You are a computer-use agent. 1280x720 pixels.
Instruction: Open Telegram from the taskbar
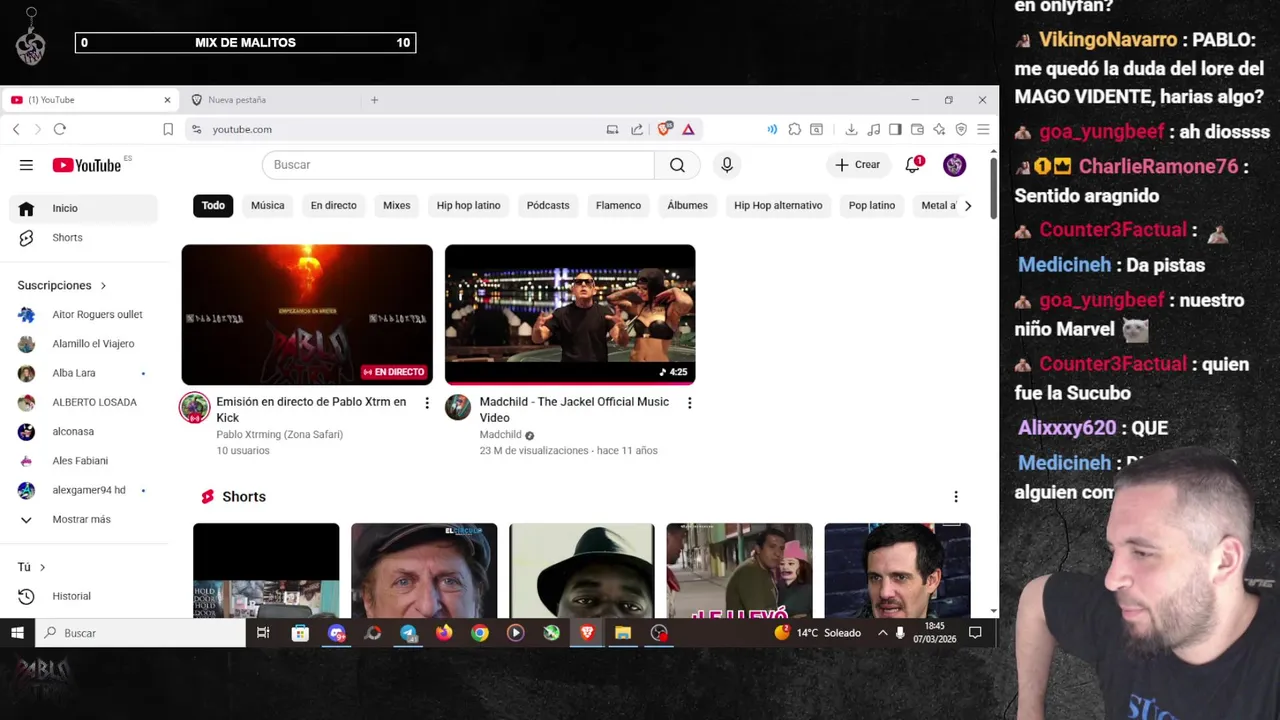[408, 633]
